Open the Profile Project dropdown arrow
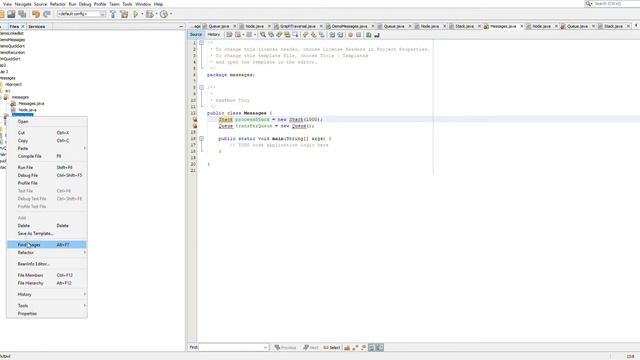This screenshot has height=360, width=640. (x=171, y=14)
